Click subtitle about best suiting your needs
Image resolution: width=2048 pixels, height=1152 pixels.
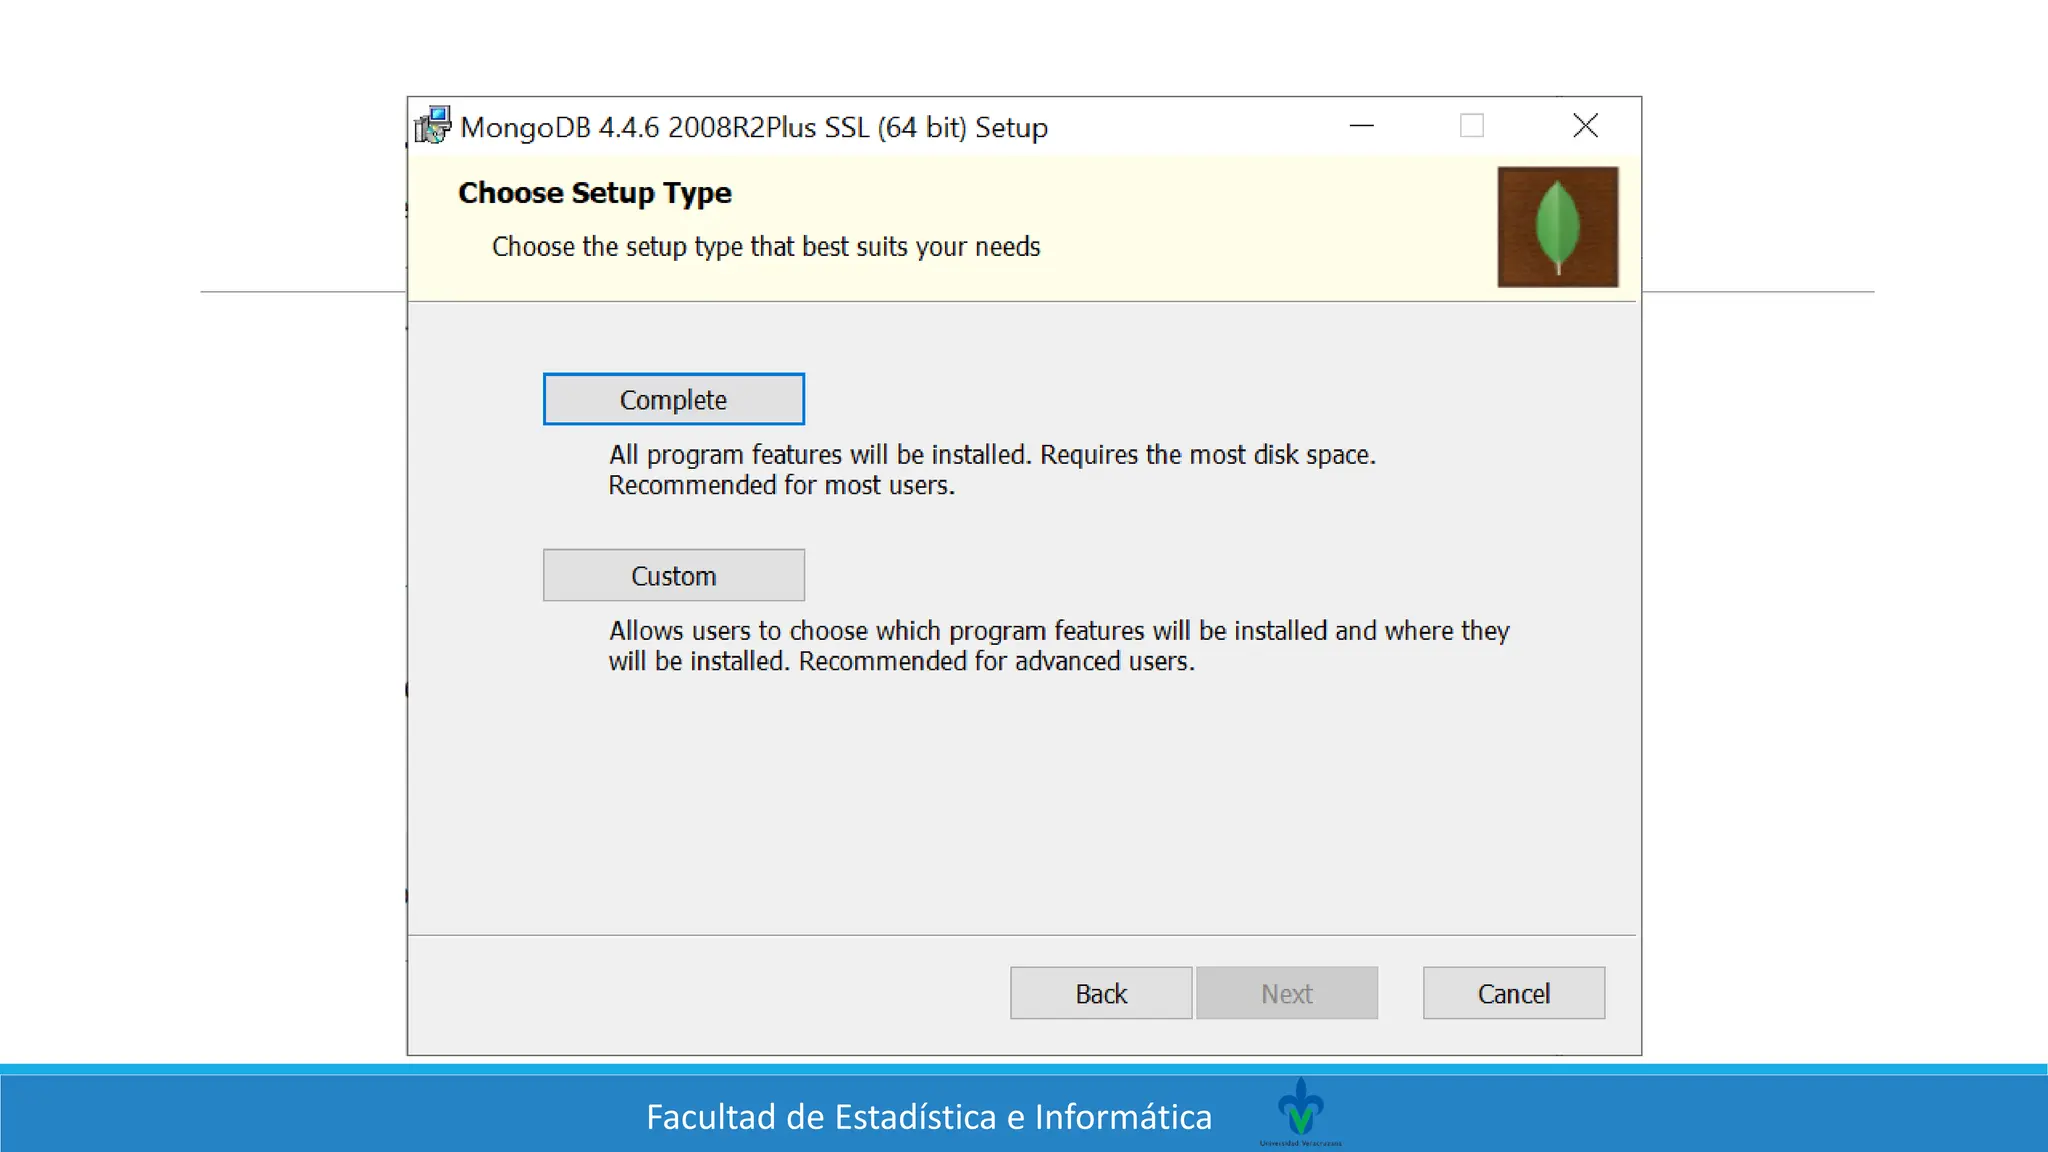click(x=765, y=247)
